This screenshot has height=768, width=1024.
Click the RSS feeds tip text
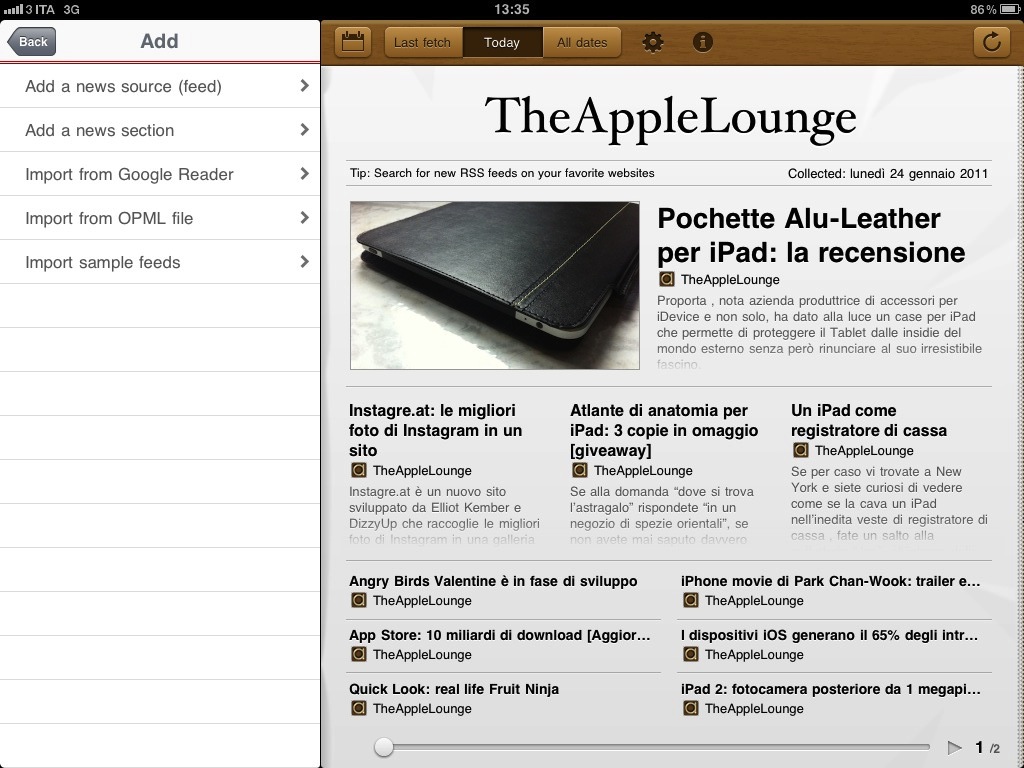pos(502,173)
